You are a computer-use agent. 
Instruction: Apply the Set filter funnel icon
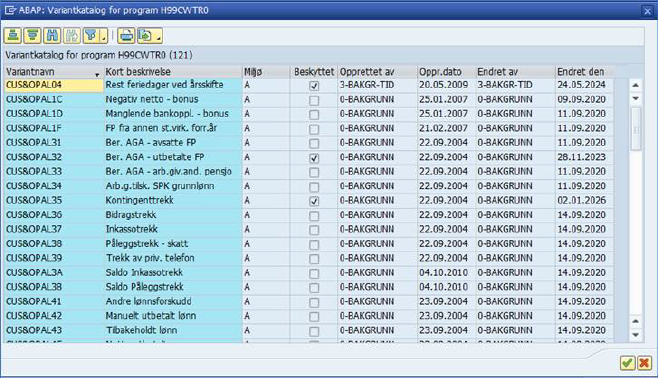pos(91,36)
